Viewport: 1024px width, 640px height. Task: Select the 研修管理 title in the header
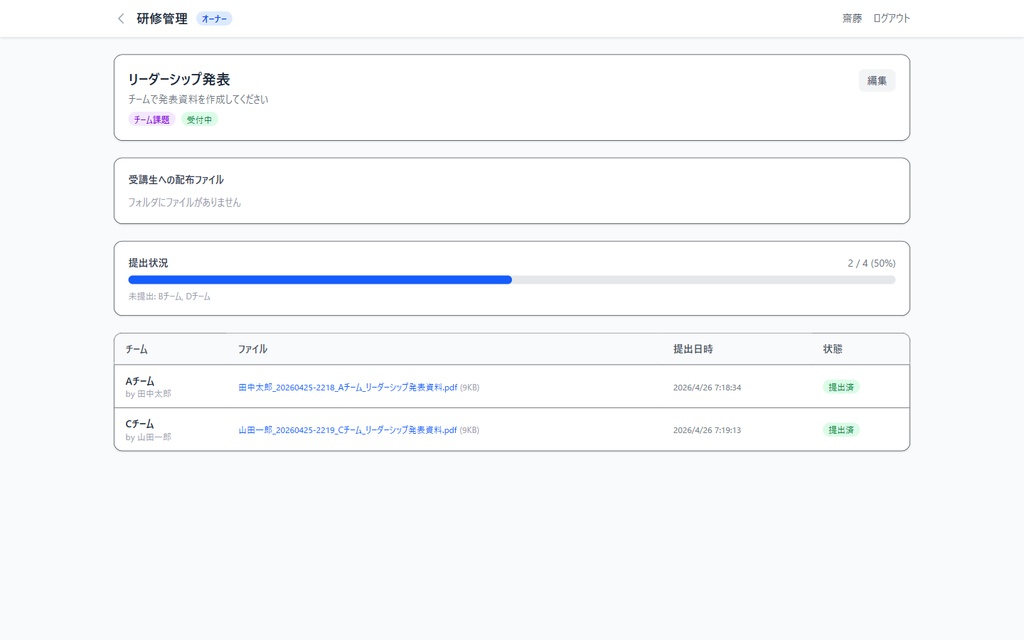162,18
